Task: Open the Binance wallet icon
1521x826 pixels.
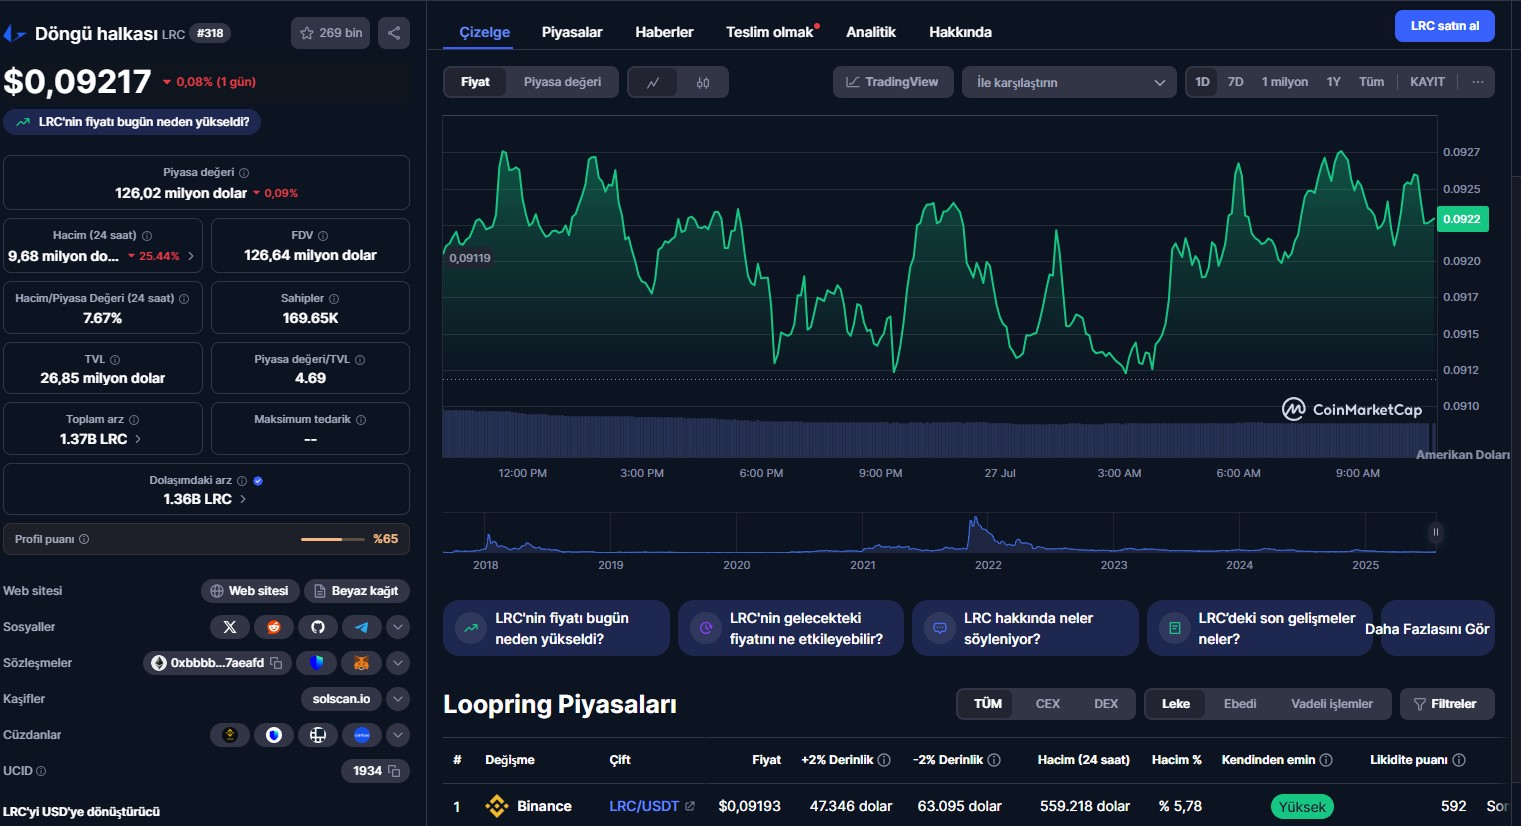Action: point(230,735)
